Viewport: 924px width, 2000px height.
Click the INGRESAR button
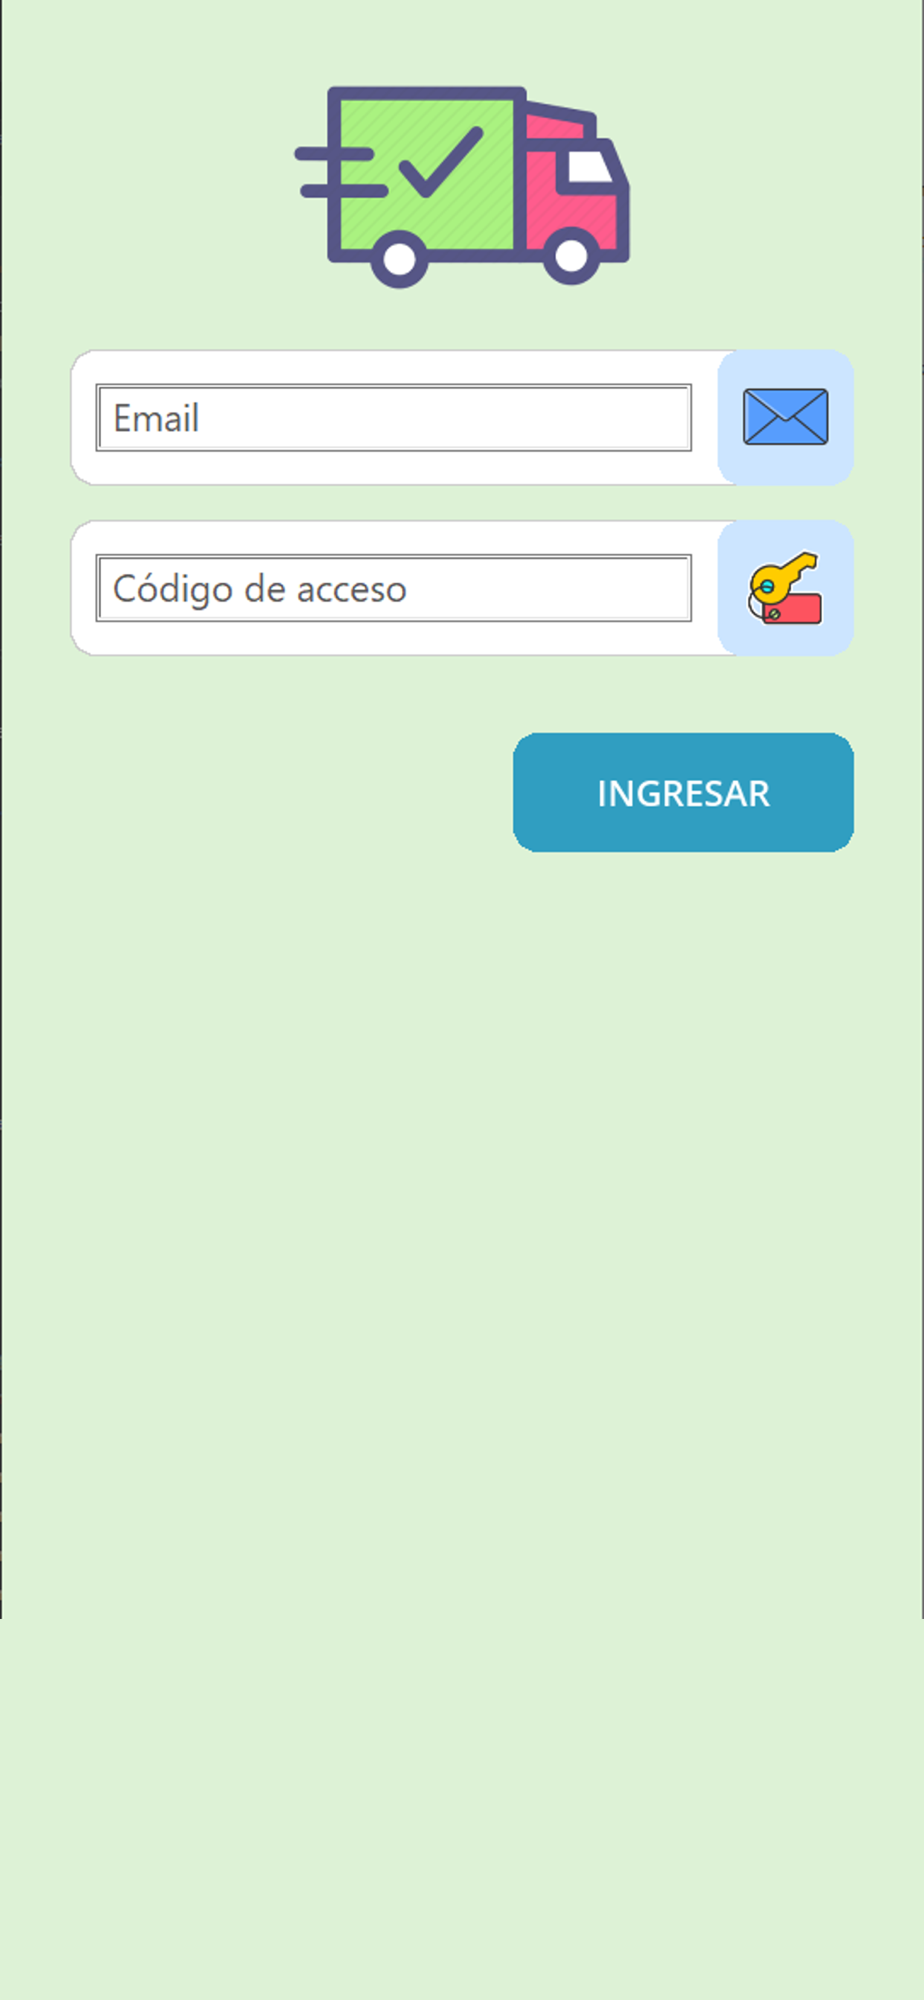pos(683,793)
